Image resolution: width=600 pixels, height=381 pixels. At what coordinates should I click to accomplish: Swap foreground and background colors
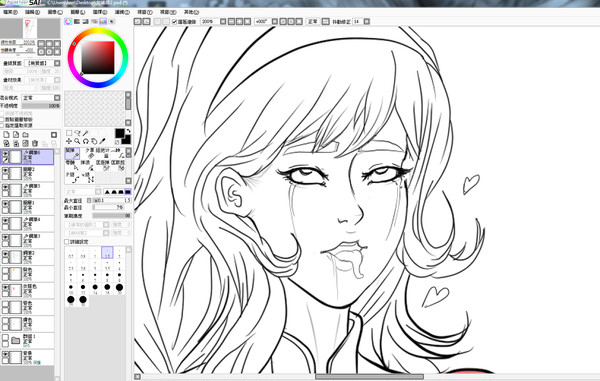[x=128, y=131]
